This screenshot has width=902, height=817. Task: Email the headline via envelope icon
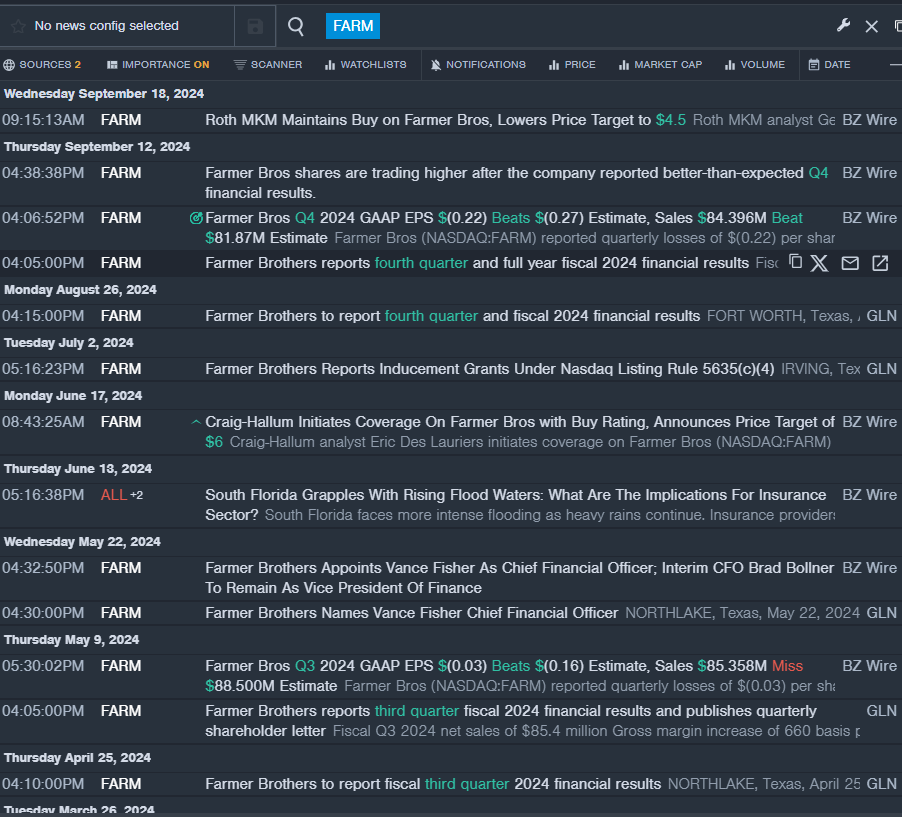click(849, 263)
